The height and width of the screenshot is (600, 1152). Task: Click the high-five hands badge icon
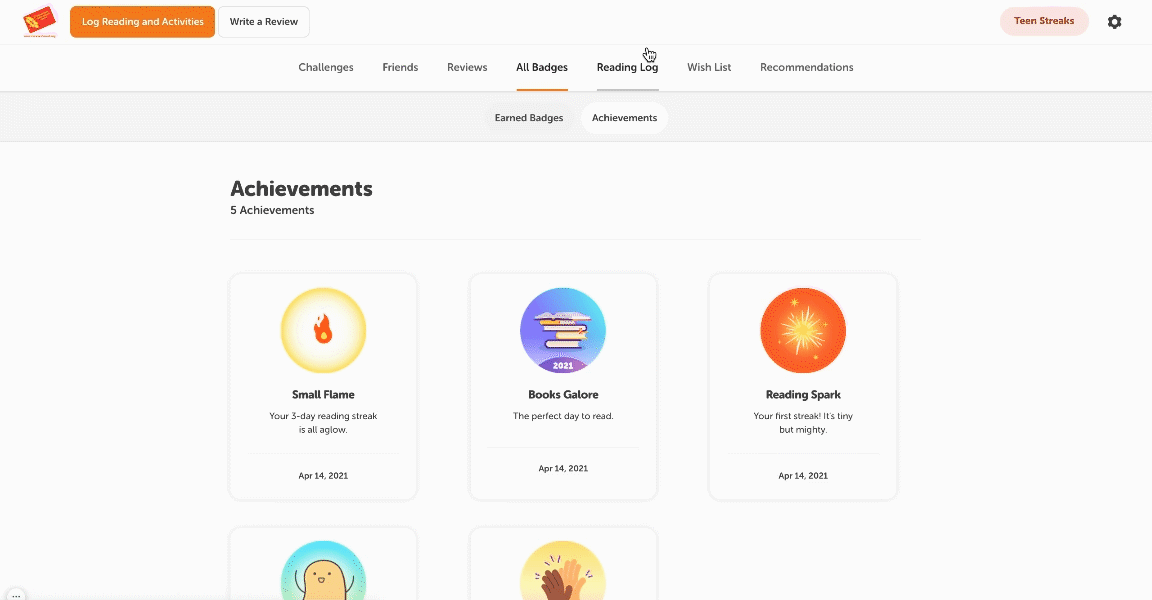pos(563,571)
